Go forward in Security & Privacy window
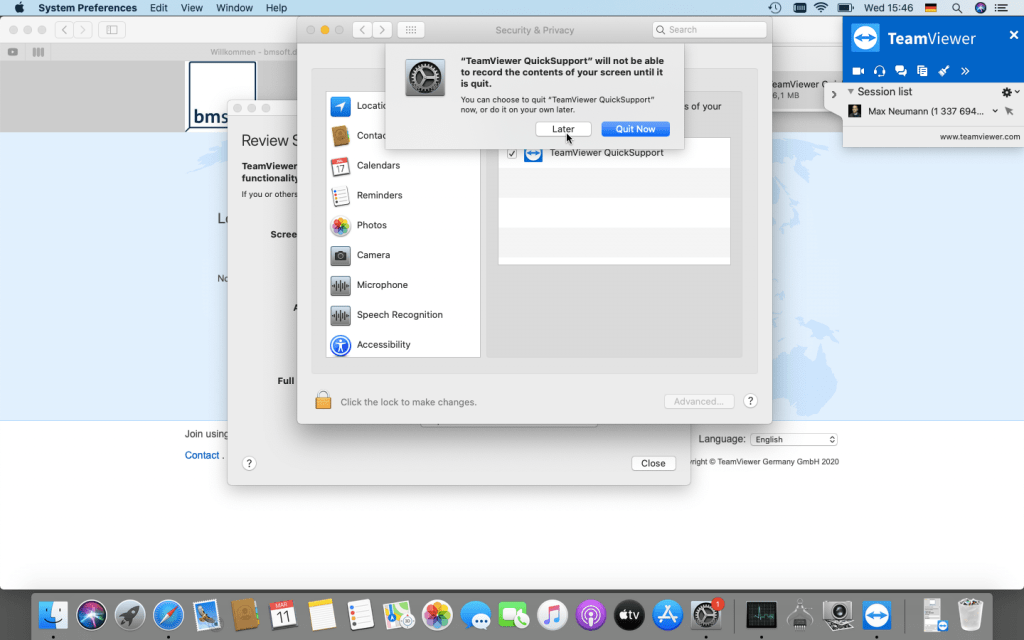The height and width of the screenshot is (640, 1024). (382, 30)
